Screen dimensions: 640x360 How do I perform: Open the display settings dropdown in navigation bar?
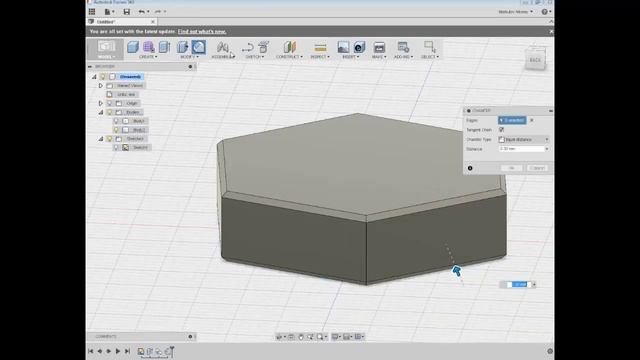point(336,337)
